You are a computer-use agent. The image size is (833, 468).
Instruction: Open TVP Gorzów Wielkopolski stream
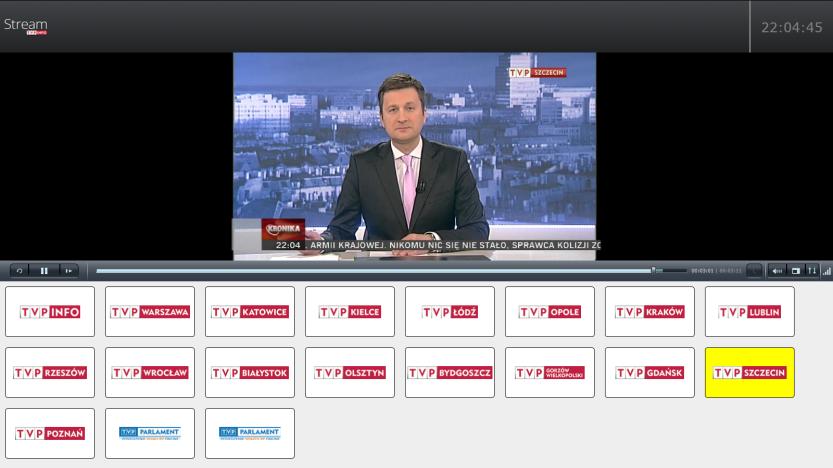(550, 372)
